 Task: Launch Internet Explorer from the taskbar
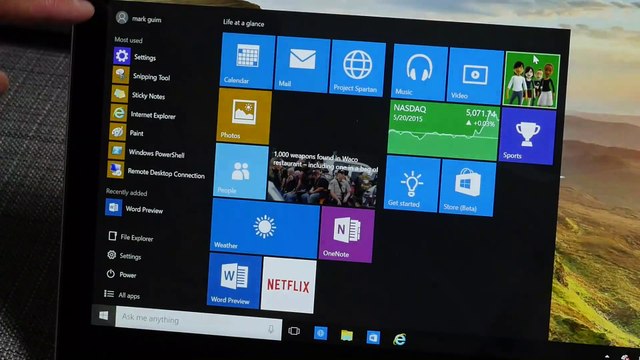(399, 340)
